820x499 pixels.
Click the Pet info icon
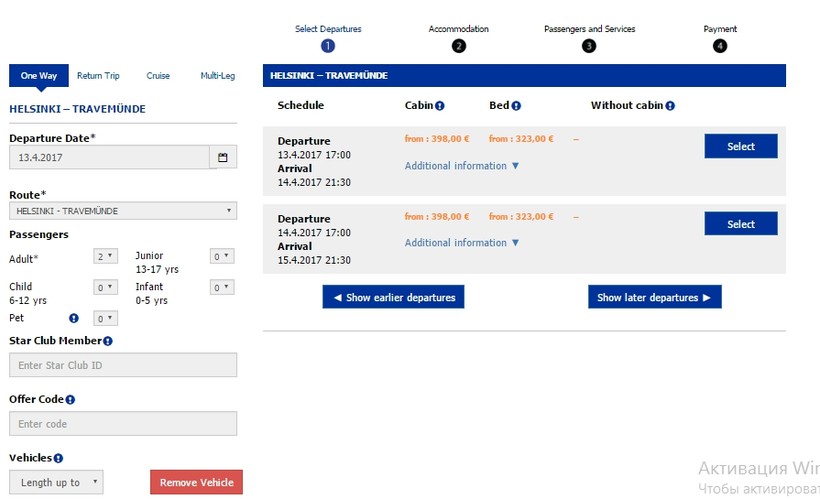74,319
